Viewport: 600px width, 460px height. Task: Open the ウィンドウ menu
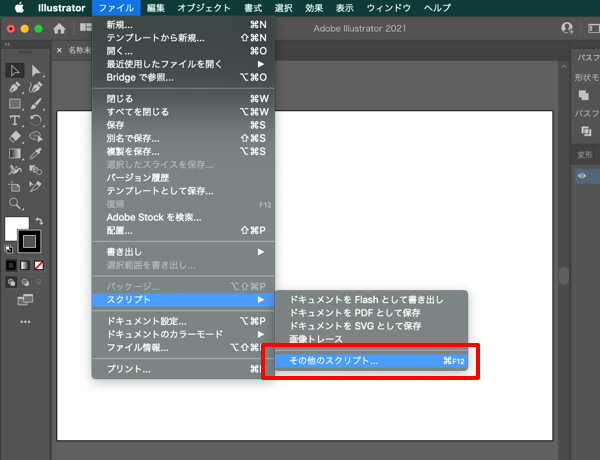(x=389, y=8)
